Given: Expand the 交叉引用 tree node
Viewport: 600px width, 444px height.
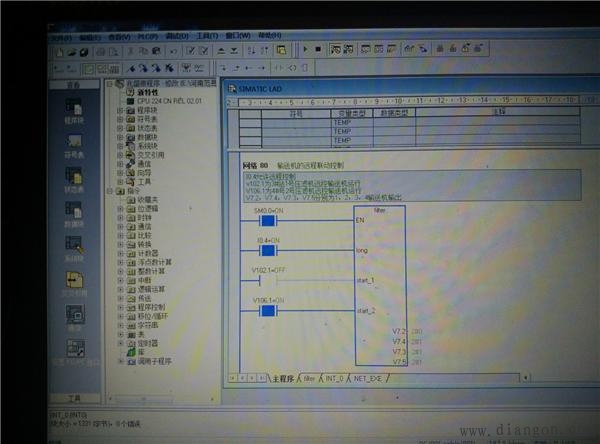Looking at the screenshot, I should pos(120,155).
